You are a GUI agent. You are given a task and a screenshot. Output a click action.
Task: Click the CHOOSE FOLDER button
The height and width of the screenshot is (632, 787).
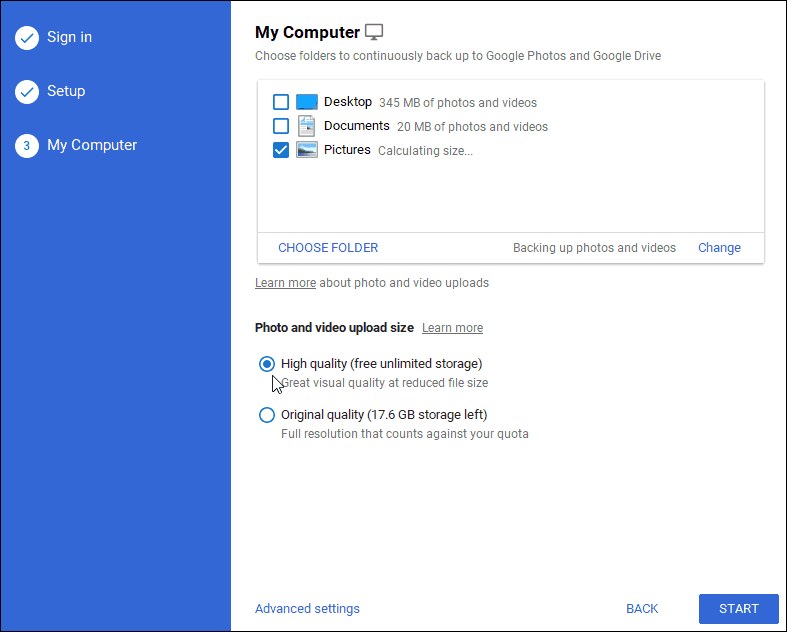tap(328, 248)
